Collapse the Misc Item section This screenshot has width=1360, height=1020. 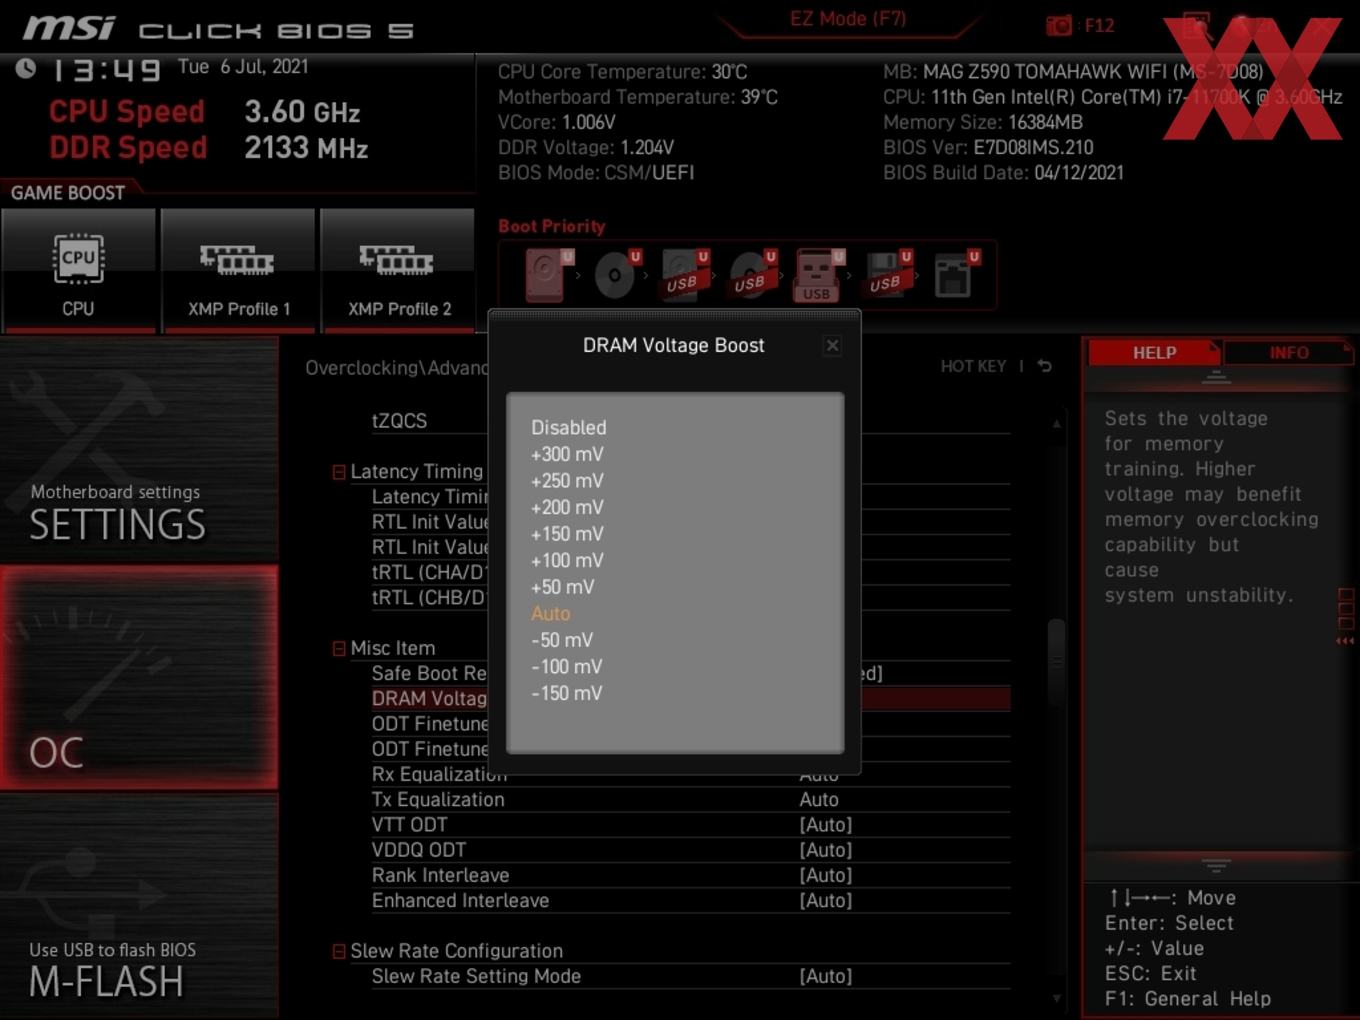click(339, 649)
